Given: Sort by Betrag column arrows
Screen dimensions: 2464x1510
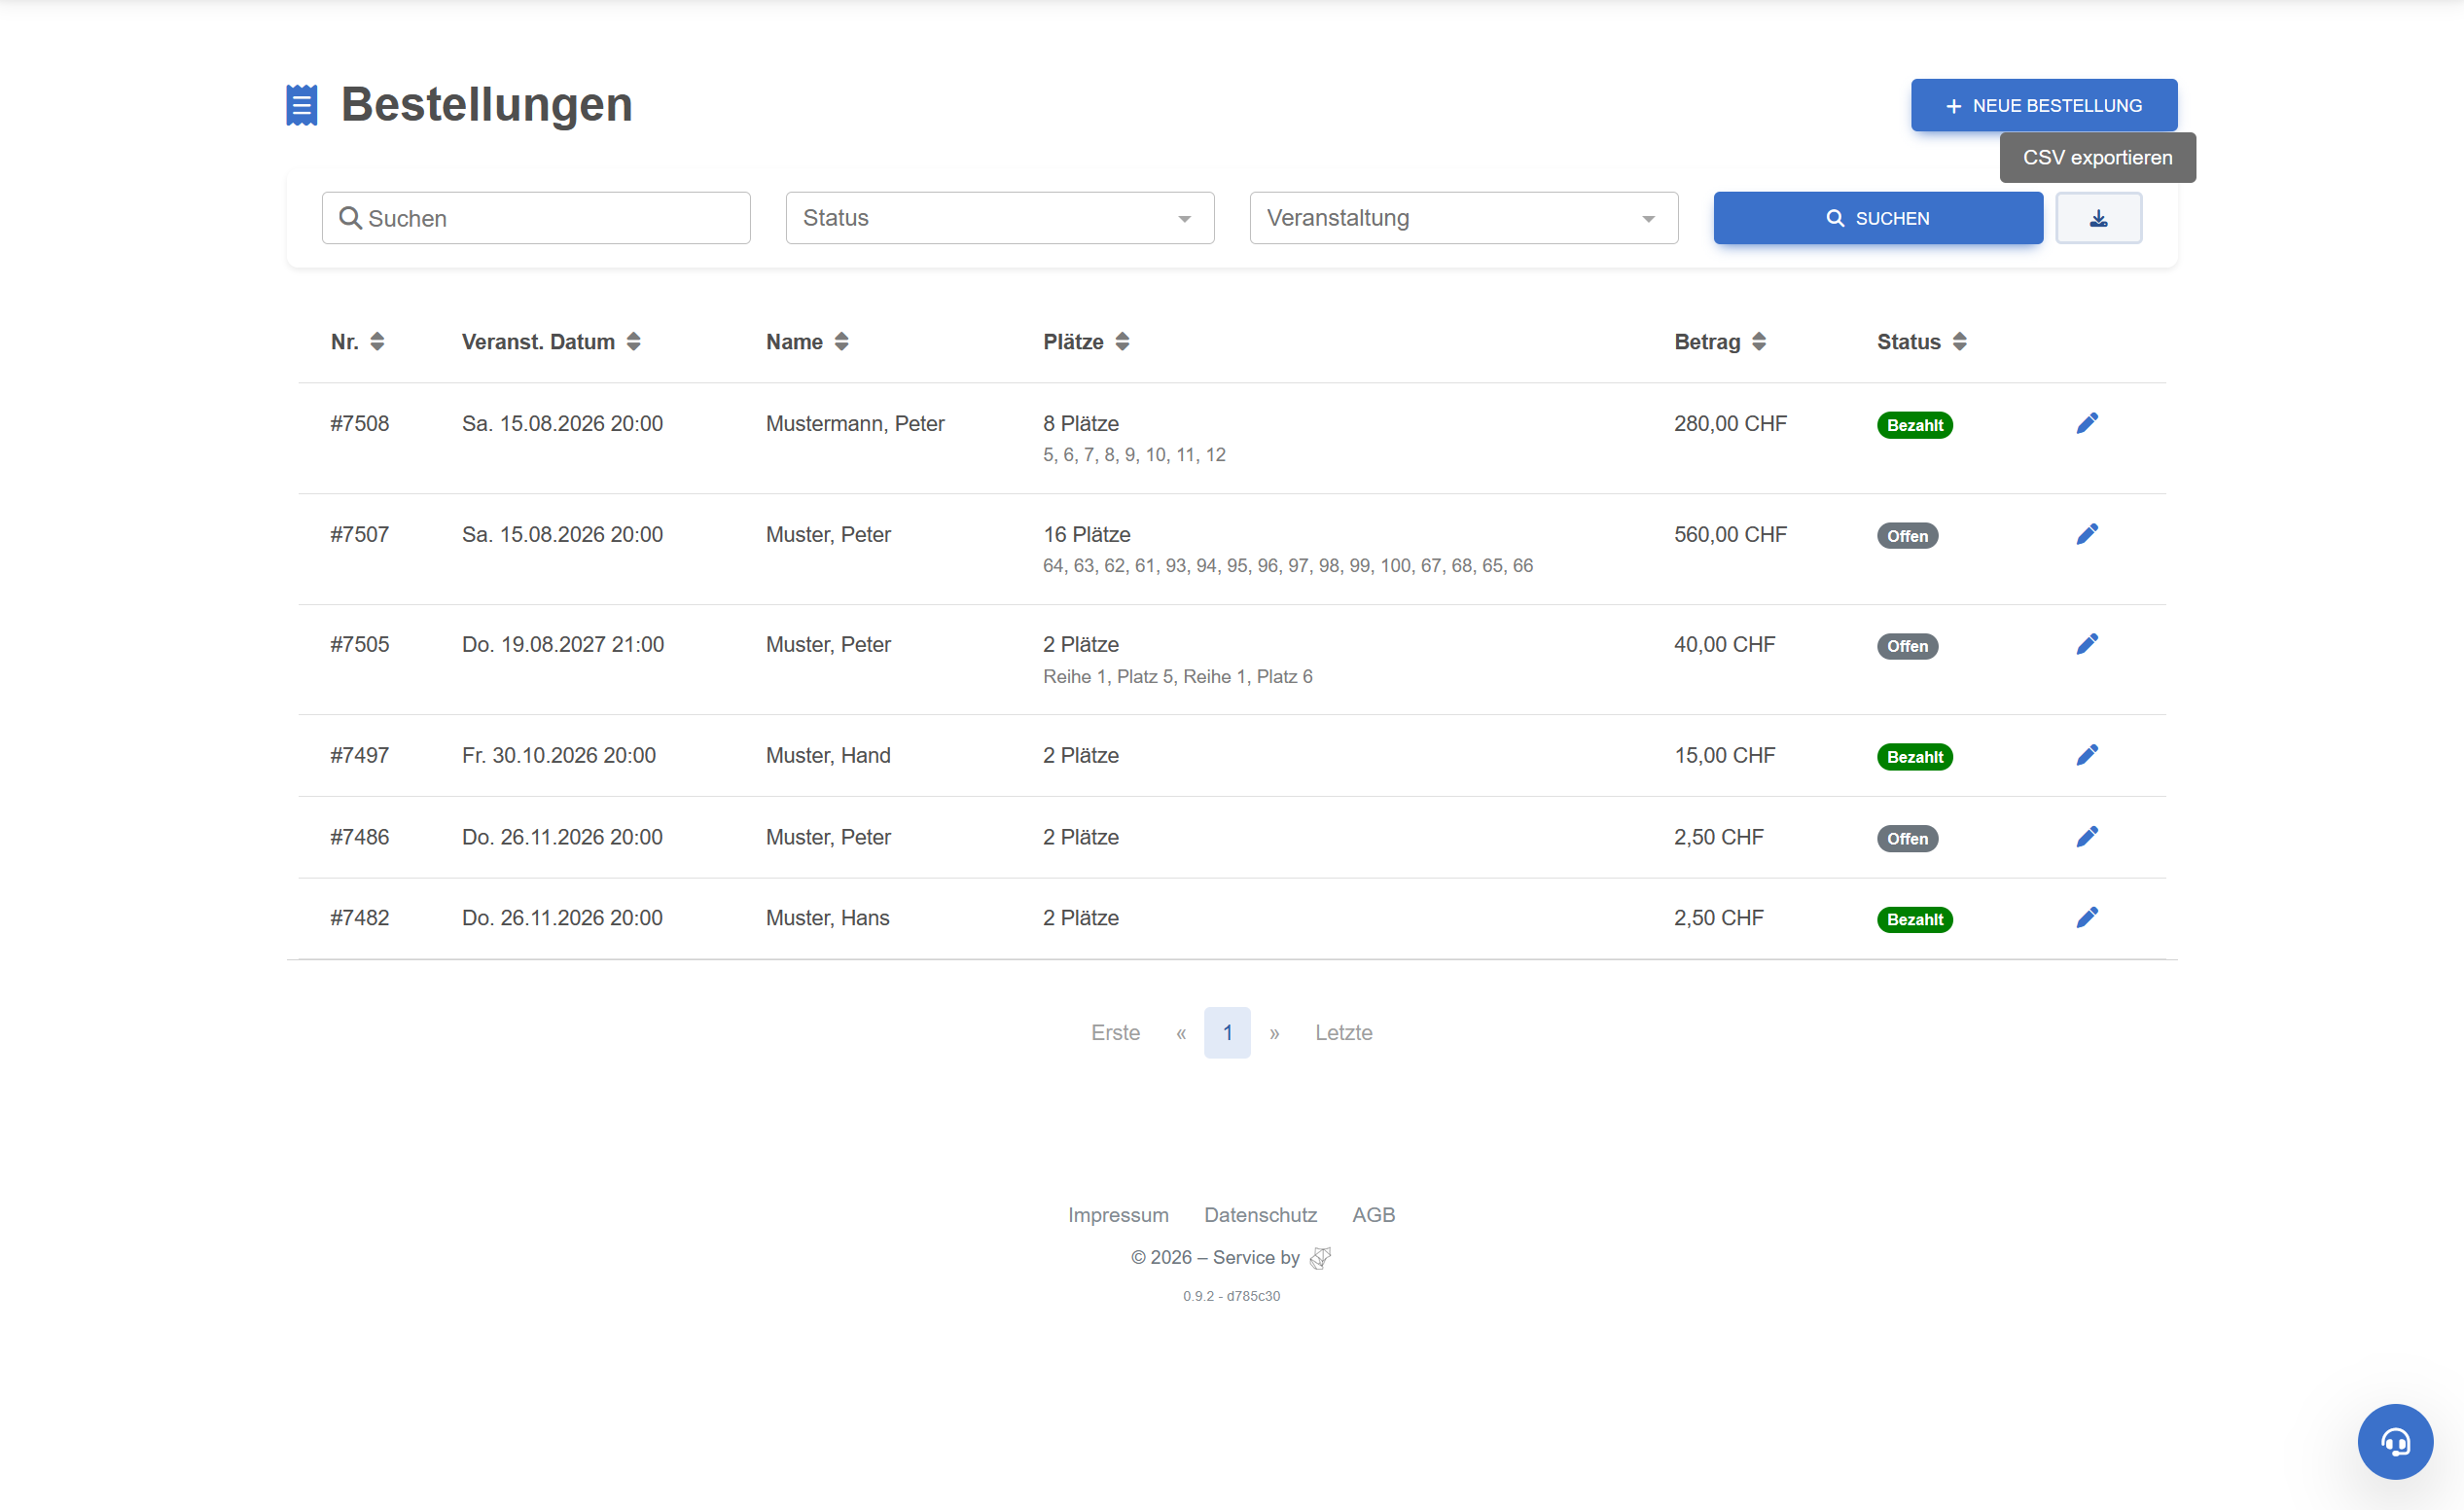Looking at the screenshot, I should tap(1759, 342).
